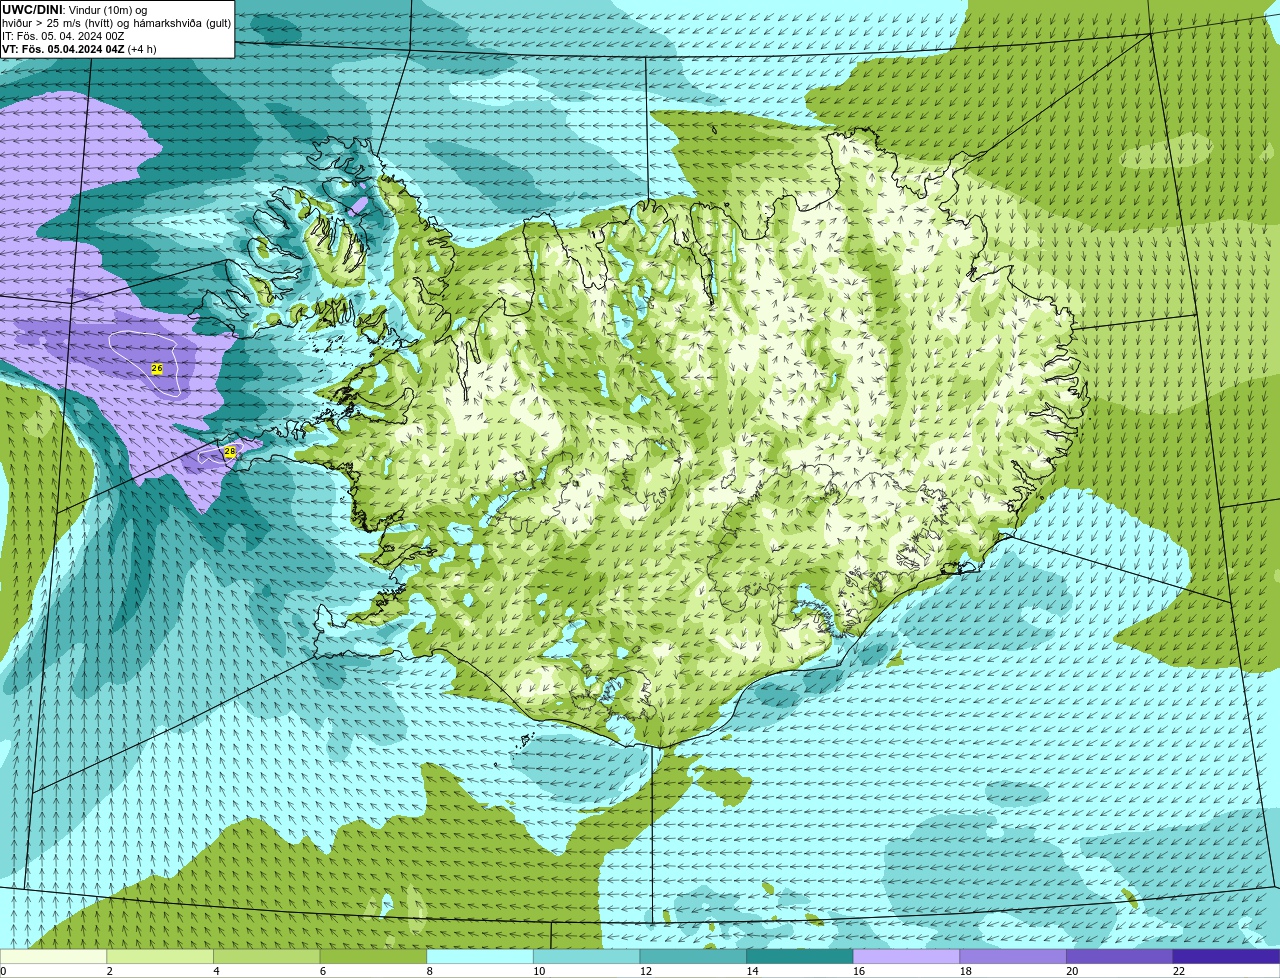Viewport: 1280px width, 978px height.
Task: Click the legend scale value 16
Action: tap(859, 971)
